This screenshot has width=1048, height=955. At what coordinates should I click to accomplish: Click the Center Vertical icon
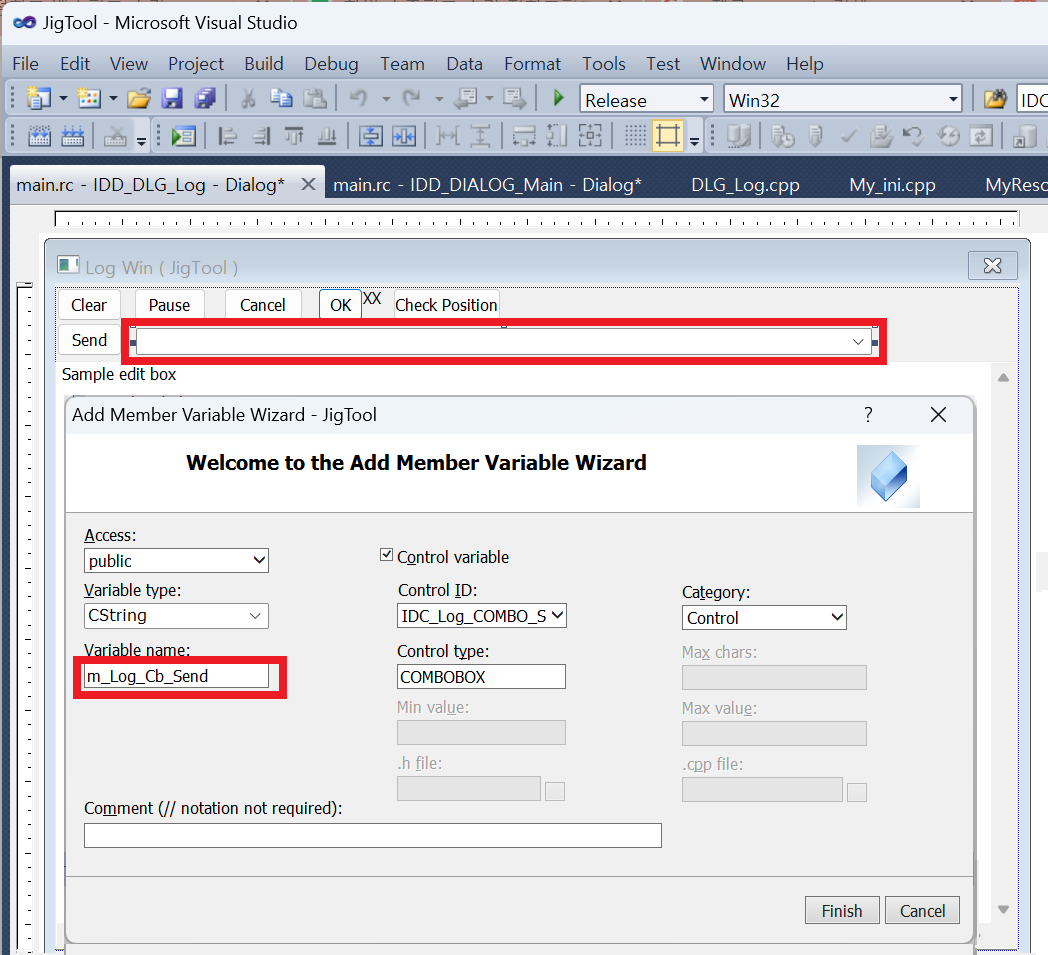tap(370, 136)
